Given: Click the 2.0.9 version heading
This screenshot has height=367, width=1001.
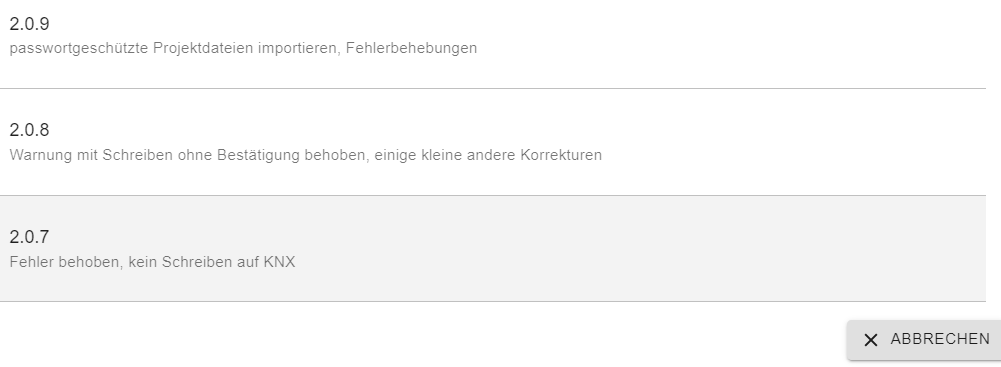Looking at the screenshot, I should (x=29, y=24).
